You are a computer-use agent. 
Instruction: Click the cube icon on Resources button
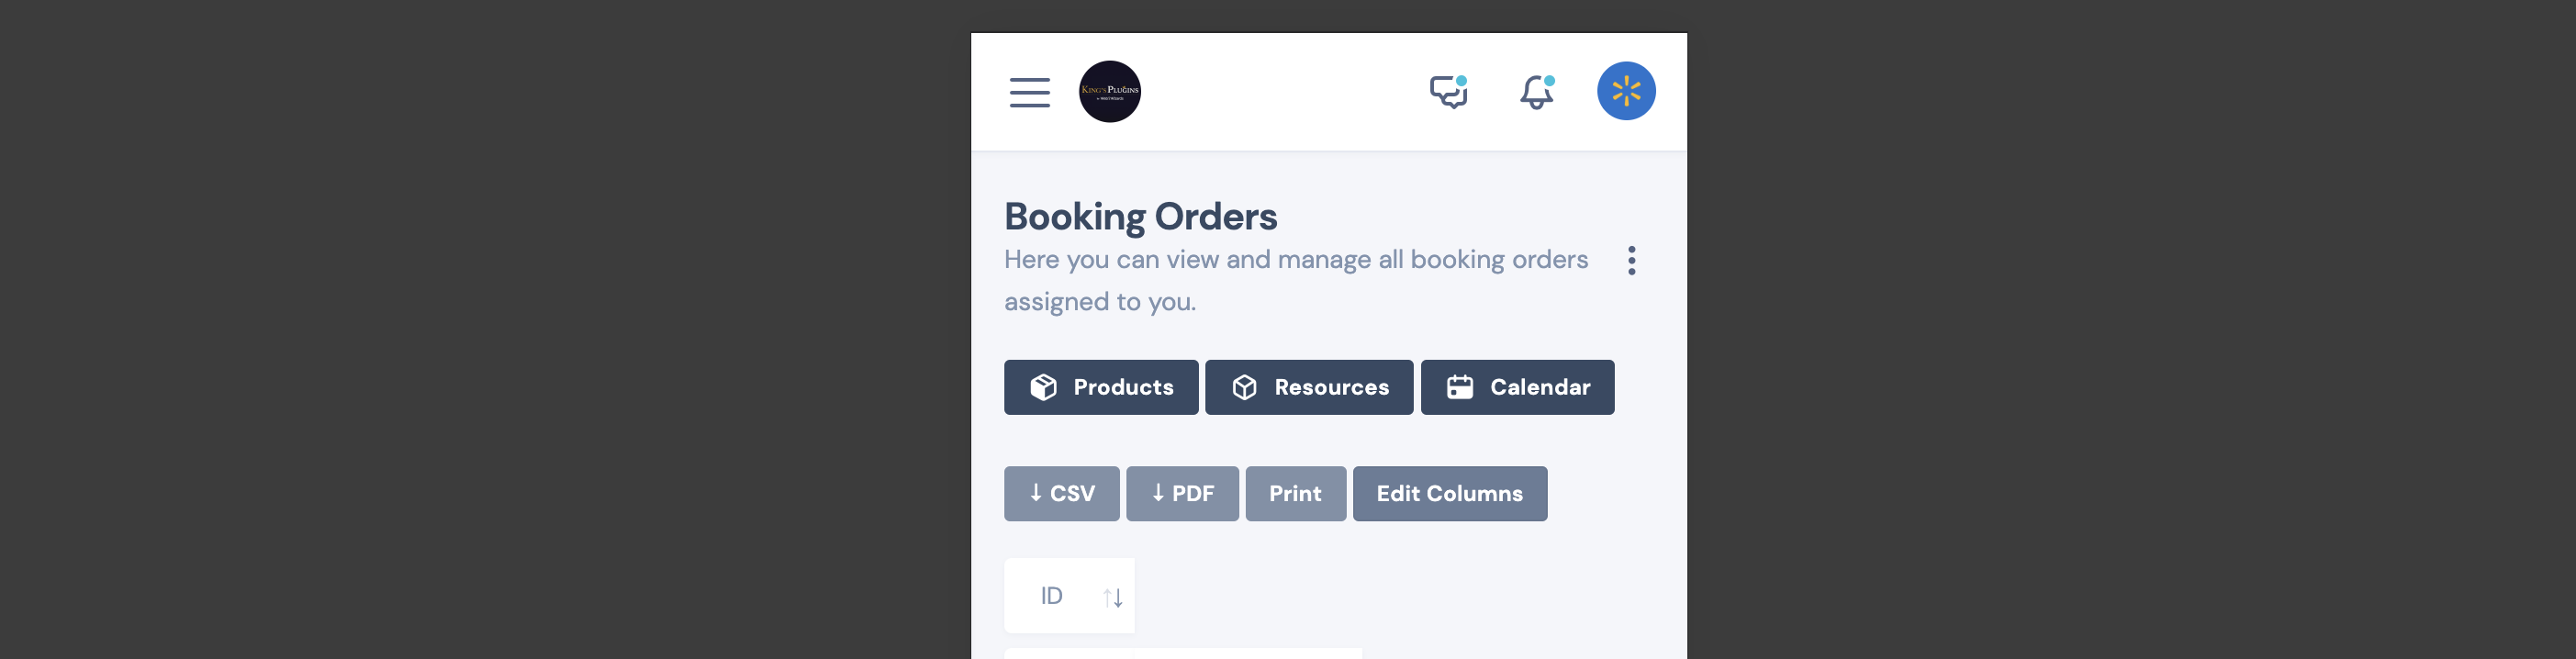tap(1244, 387)
